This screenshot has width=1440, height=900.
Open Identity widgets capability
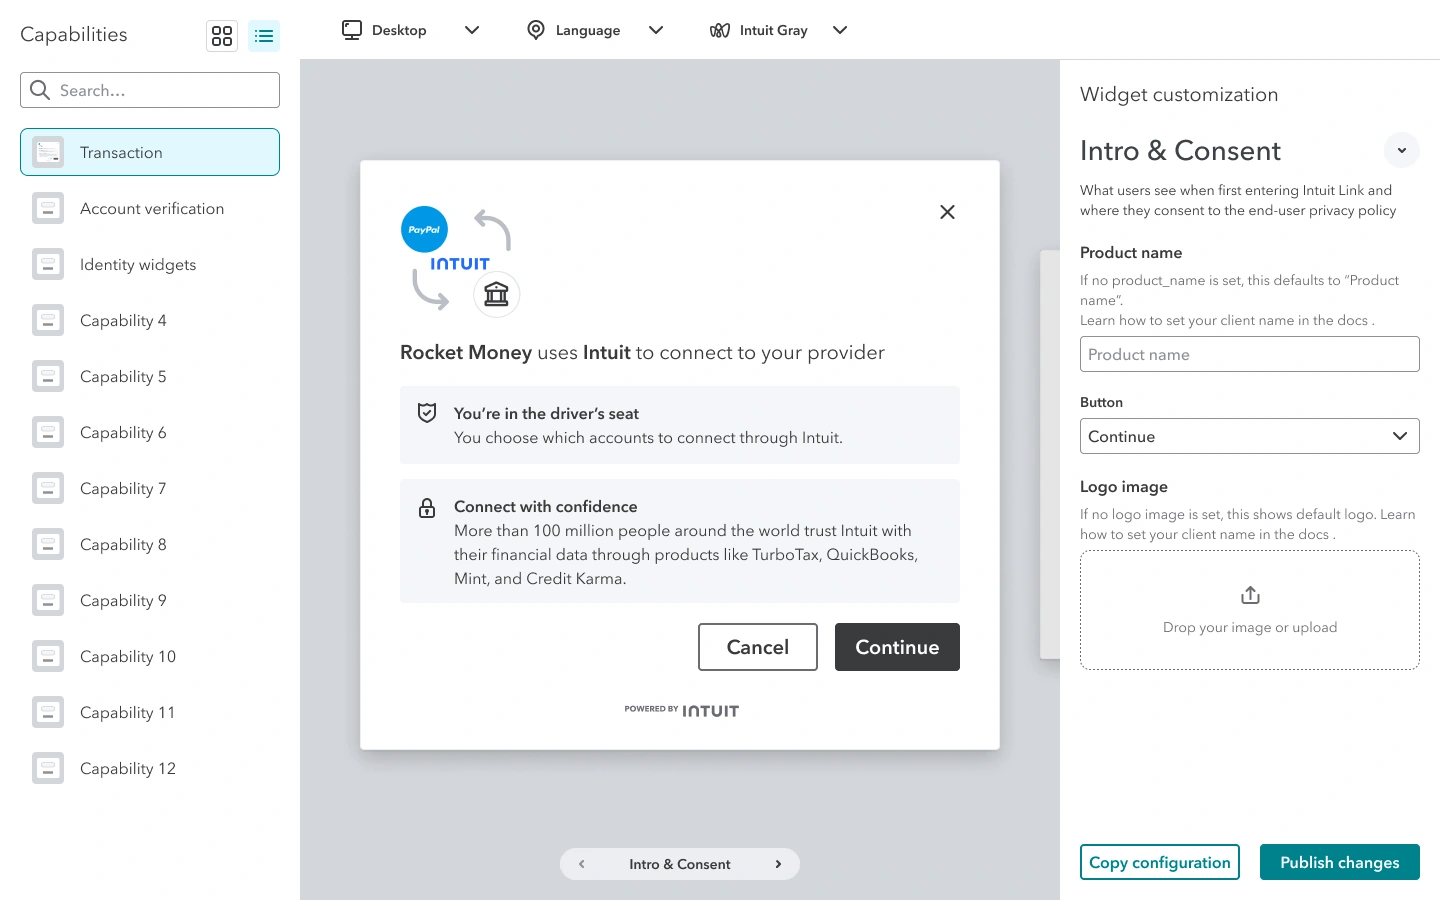pos(150,264)
